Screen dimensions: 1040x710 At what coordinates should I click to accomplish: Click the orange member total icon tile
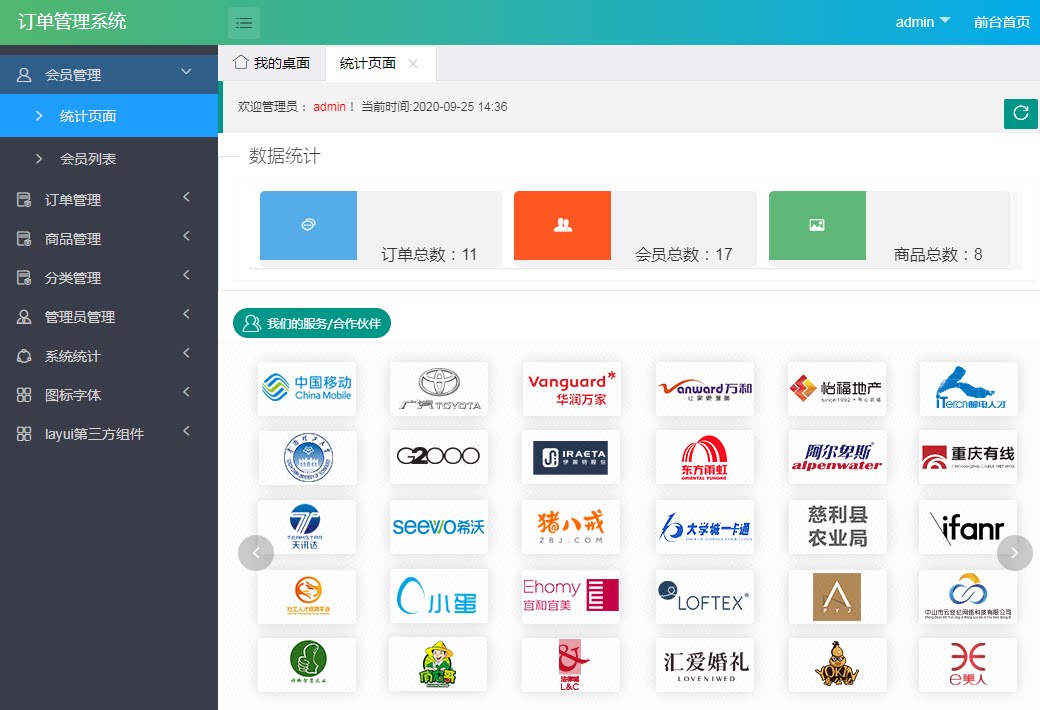click(562, 225)
